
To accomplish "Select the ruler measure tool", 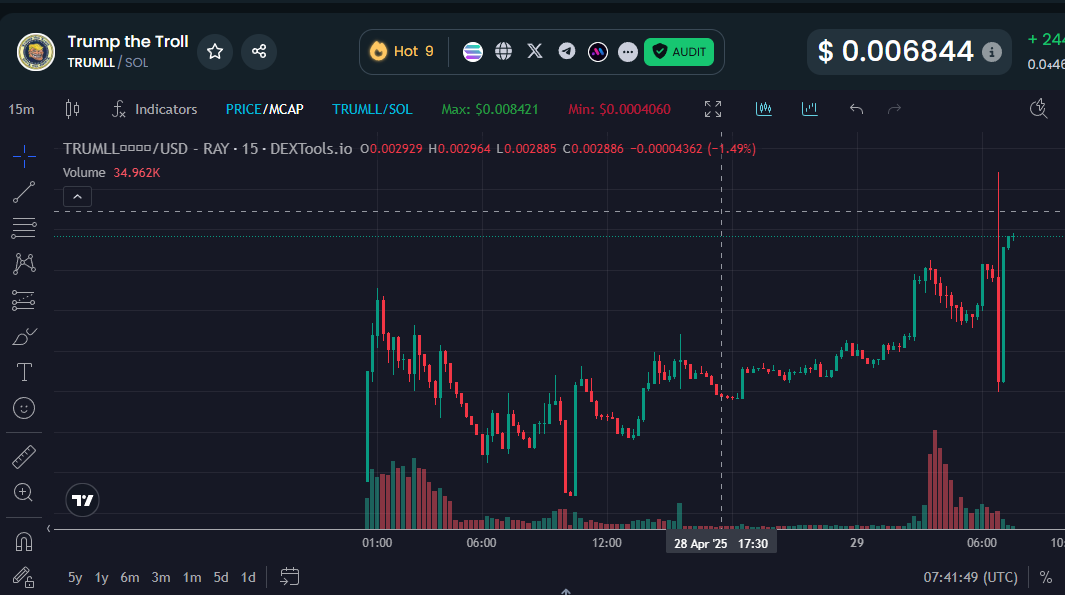I will pyautogui.click(x=24, y=457).
